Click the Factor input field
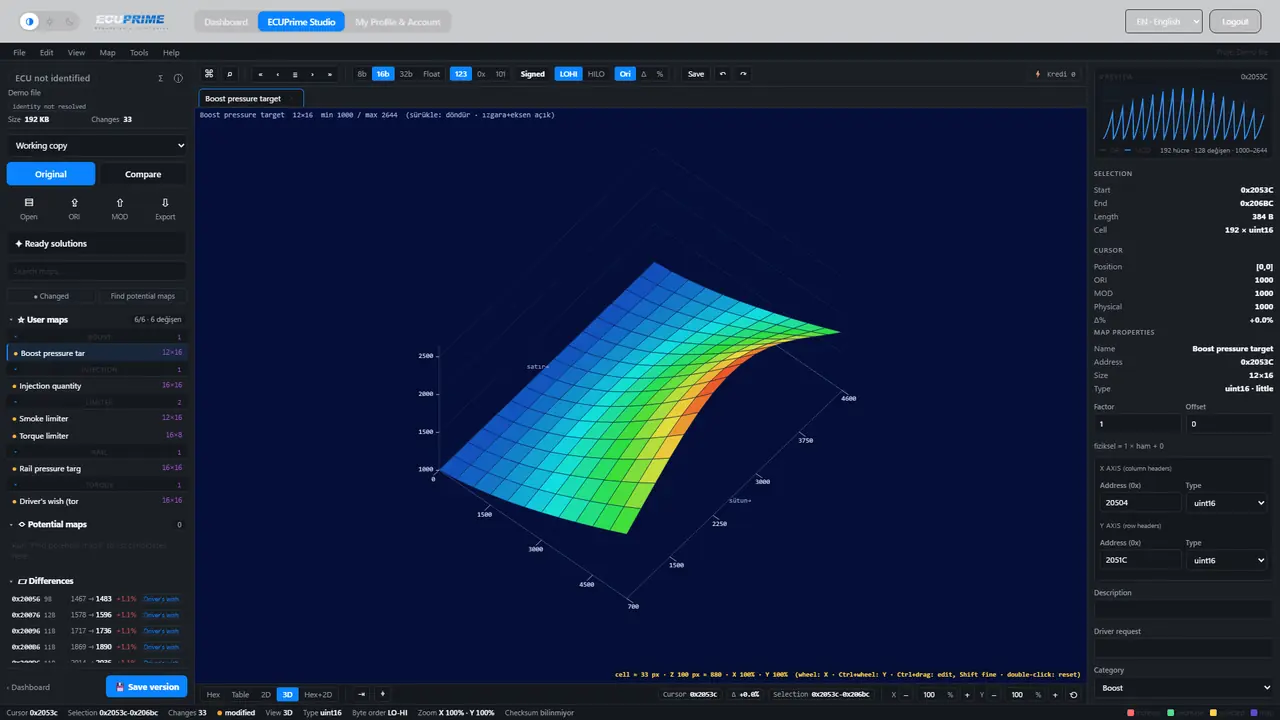The image size is (1280, 720). (1139, 424)
